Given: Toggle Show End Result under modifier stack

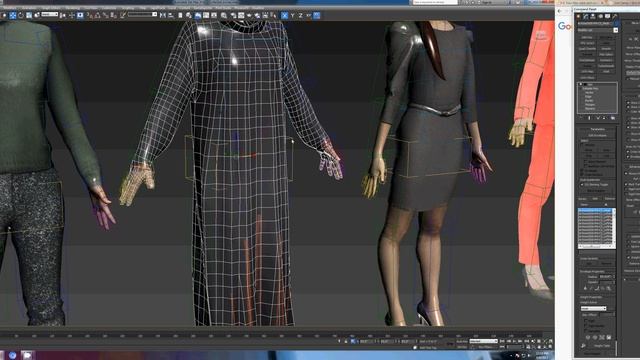Looking at the screenshot, I should click(589, 118).
